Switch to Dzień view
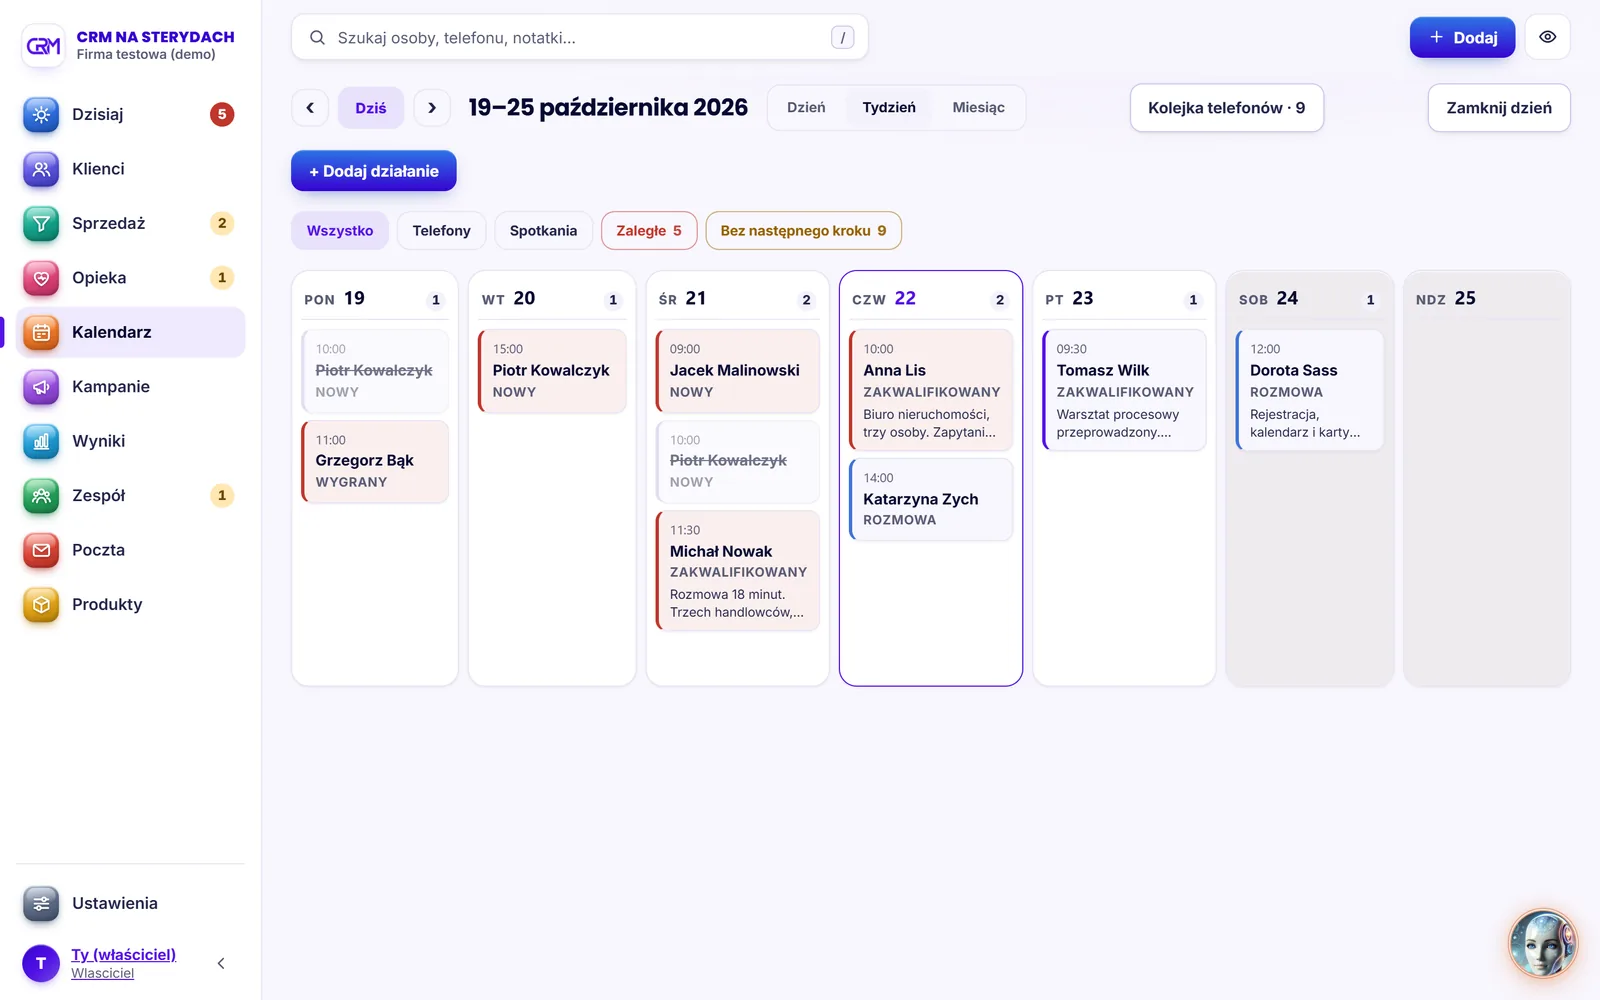The height and width of the screenshot is (1000, 1600). 806,108
